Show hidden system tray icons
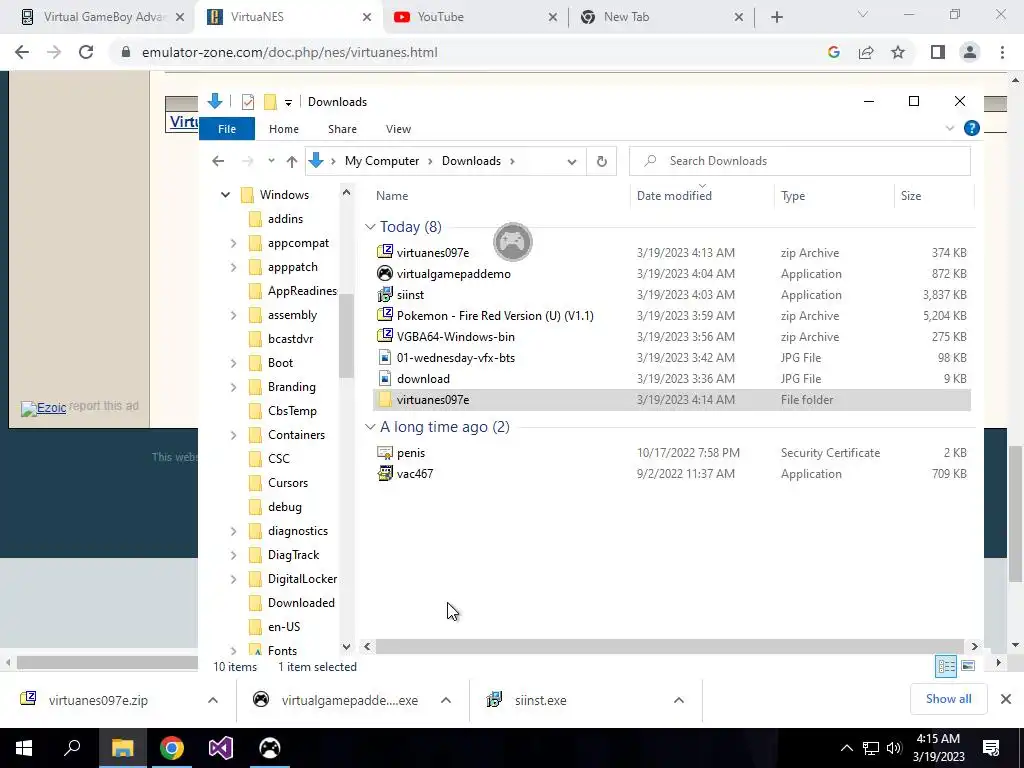1024x768 pixels. point(846,748)
